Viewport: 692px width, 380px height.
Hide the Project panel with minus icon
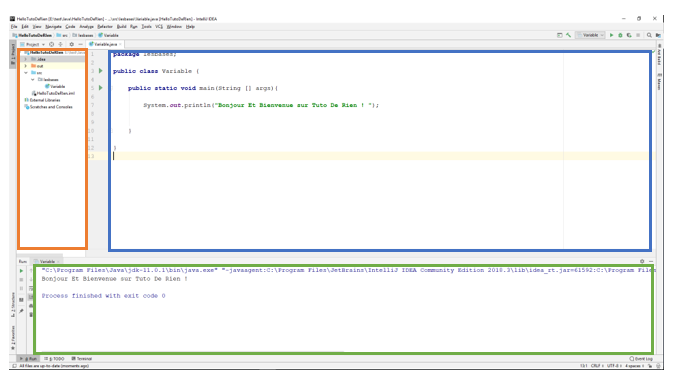[80, 45]
